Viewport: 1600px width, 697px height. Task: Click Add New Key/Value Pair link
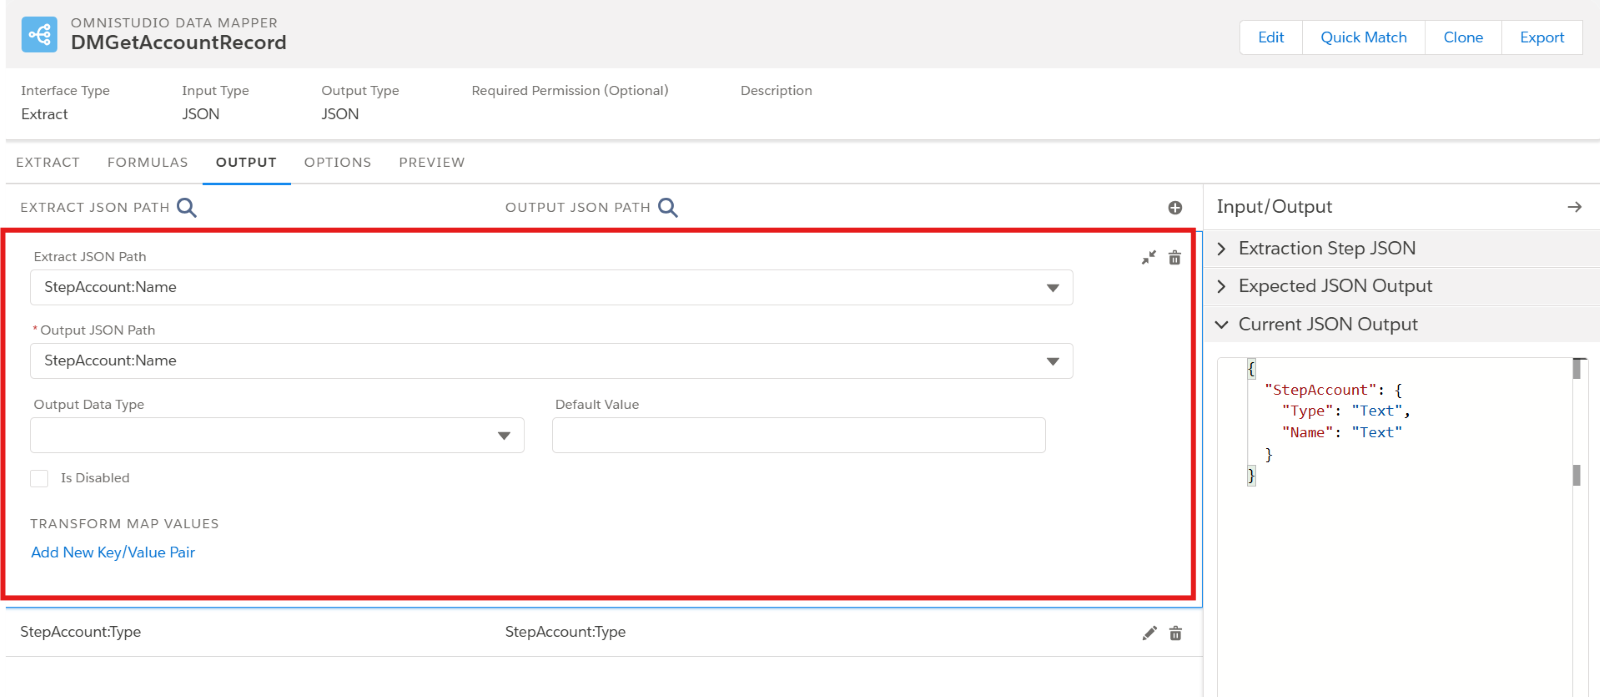(113, 552)
